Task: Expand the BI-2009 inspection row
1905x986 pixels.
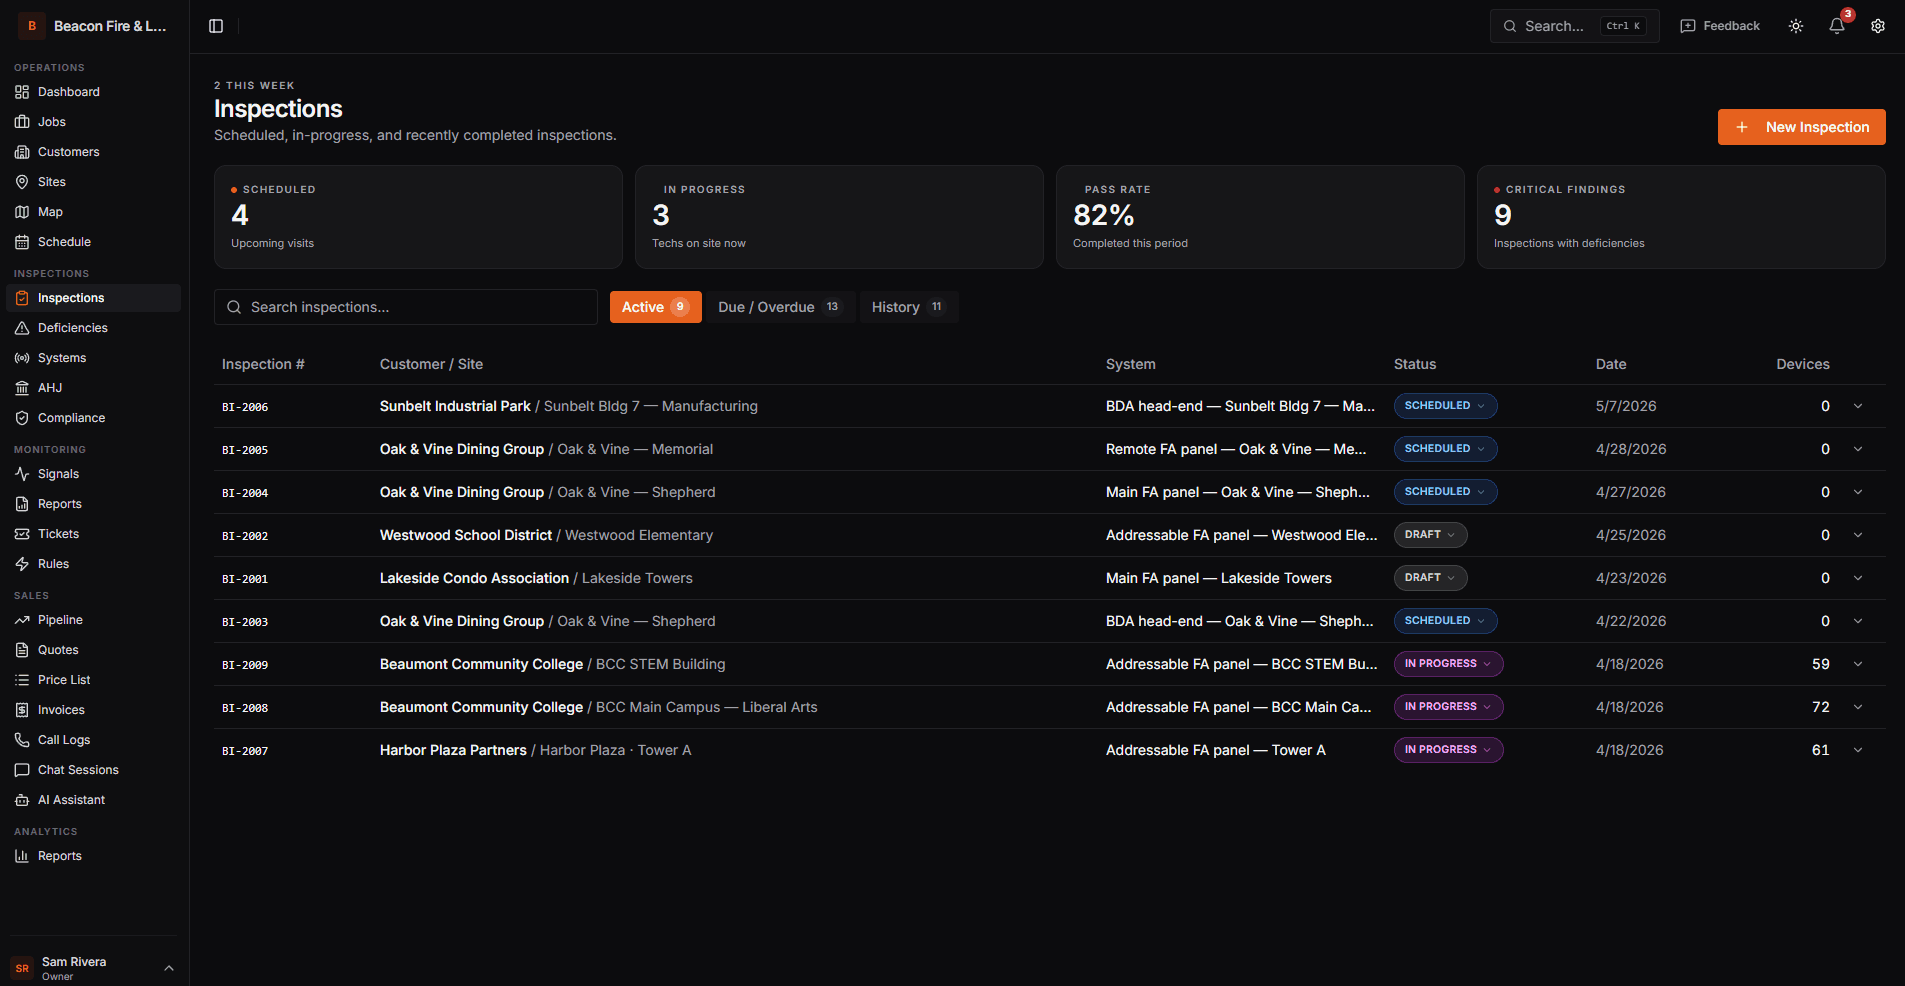Action: 1857,664
